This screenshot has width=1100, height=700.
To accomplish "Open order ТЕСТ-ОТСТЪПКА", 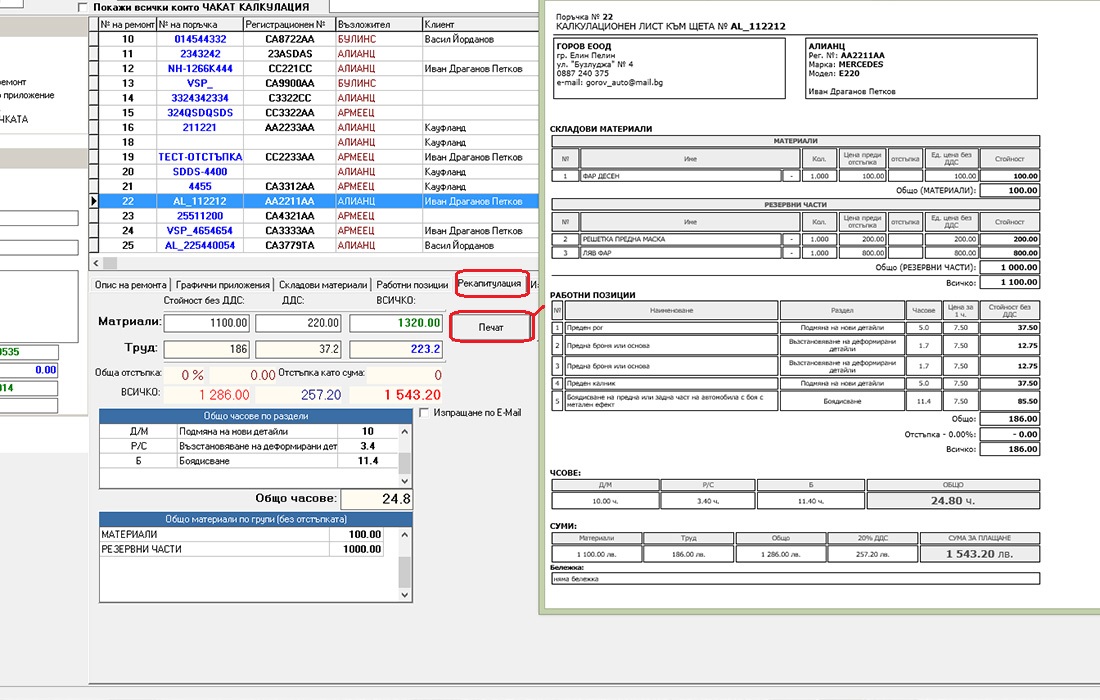I will click(201, 157).
